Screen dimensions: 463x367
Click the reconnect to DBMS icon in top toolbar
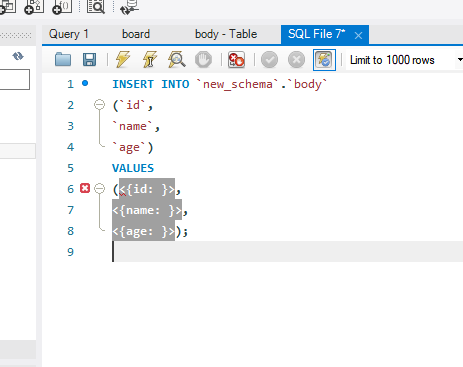pos(129,7)
